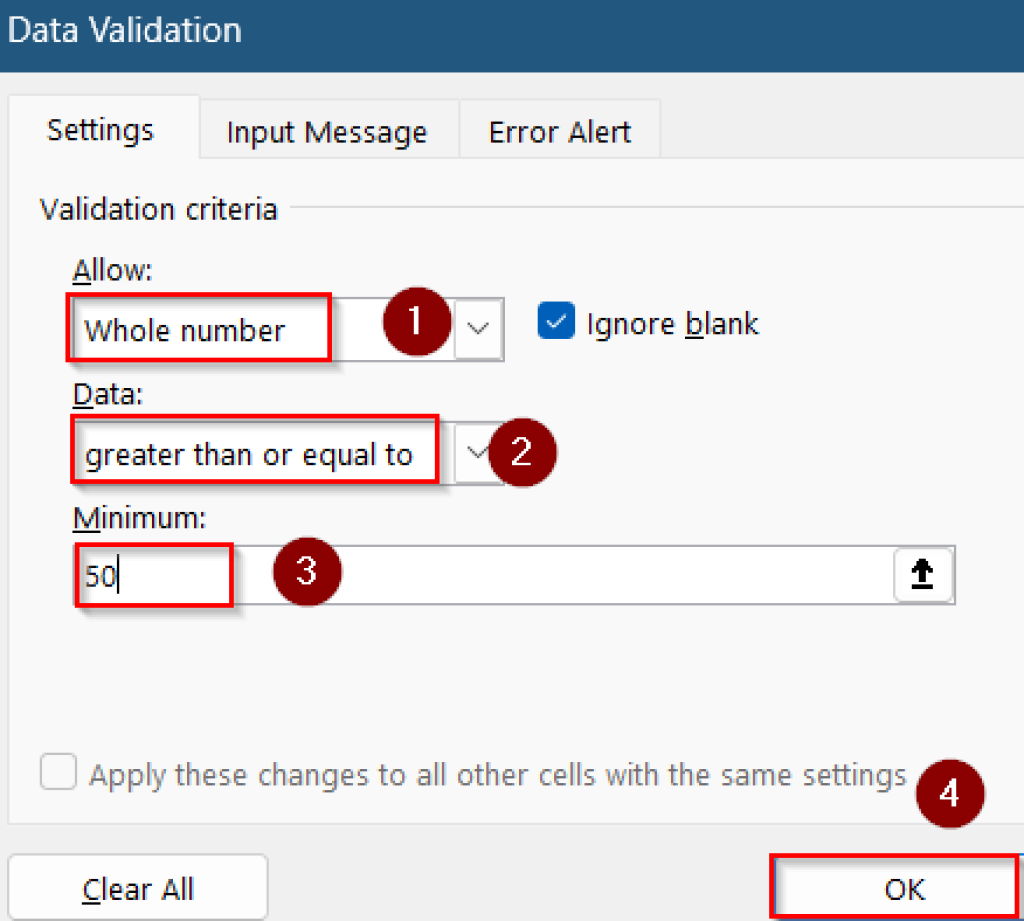
Task: Enable applying changes to all cells with same settings
Action: point(58,772)
